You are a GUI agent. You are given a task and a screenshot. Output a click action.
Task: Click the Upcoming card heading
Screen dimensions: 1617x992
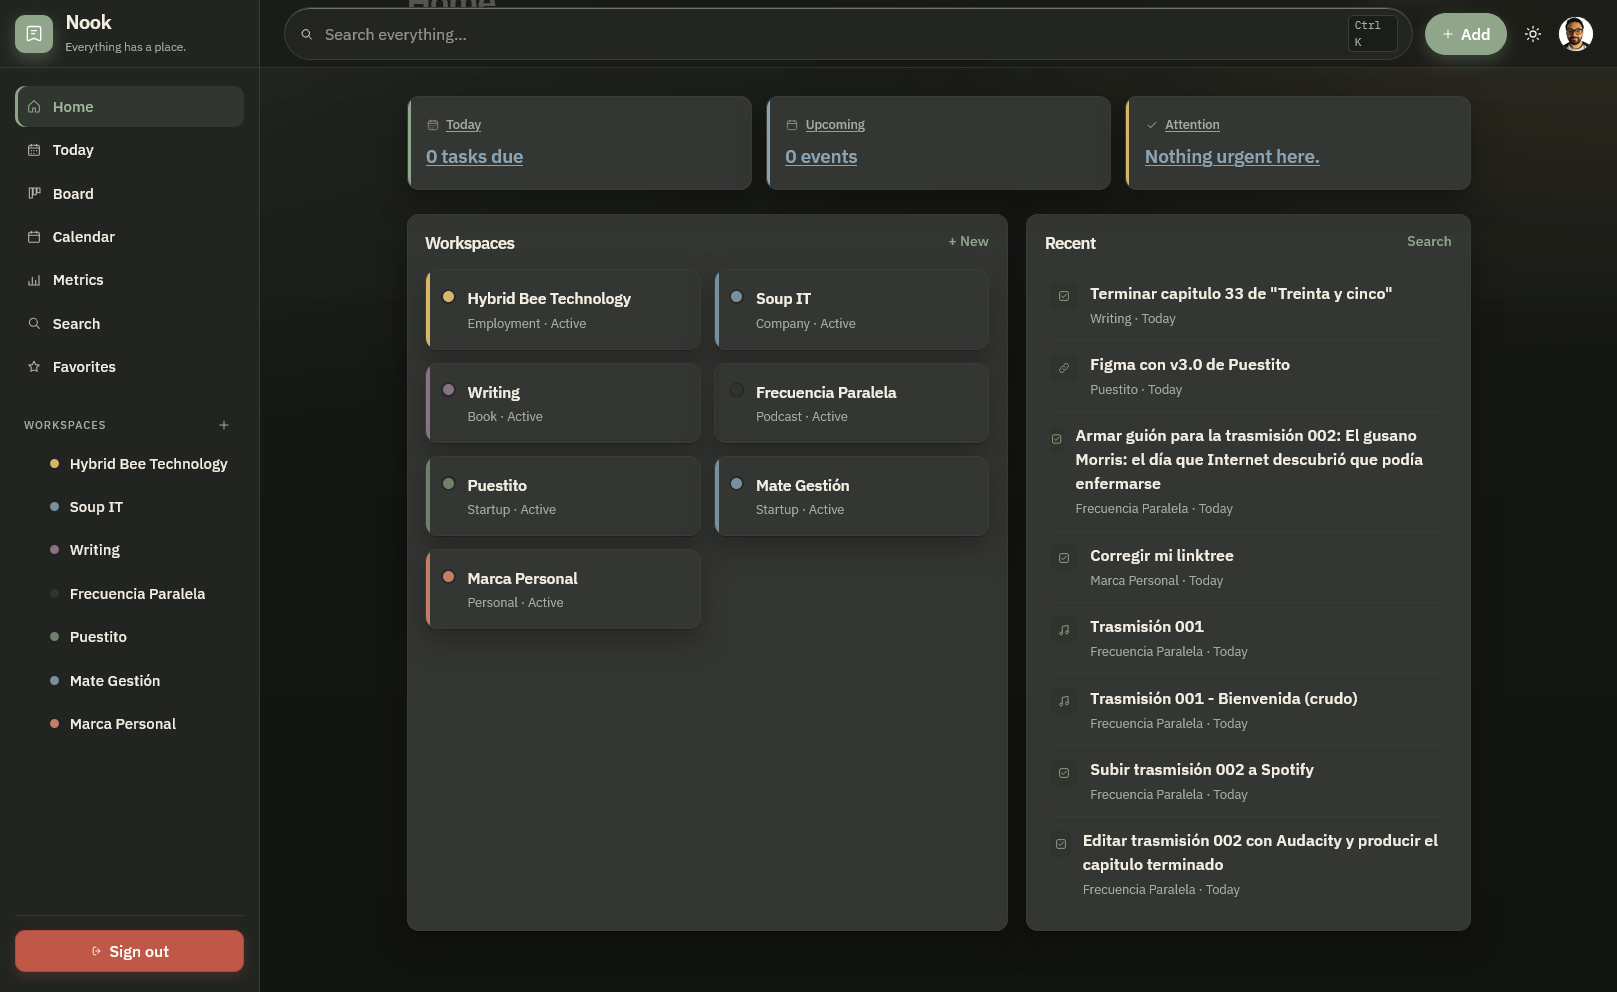[x=835, y=125]
